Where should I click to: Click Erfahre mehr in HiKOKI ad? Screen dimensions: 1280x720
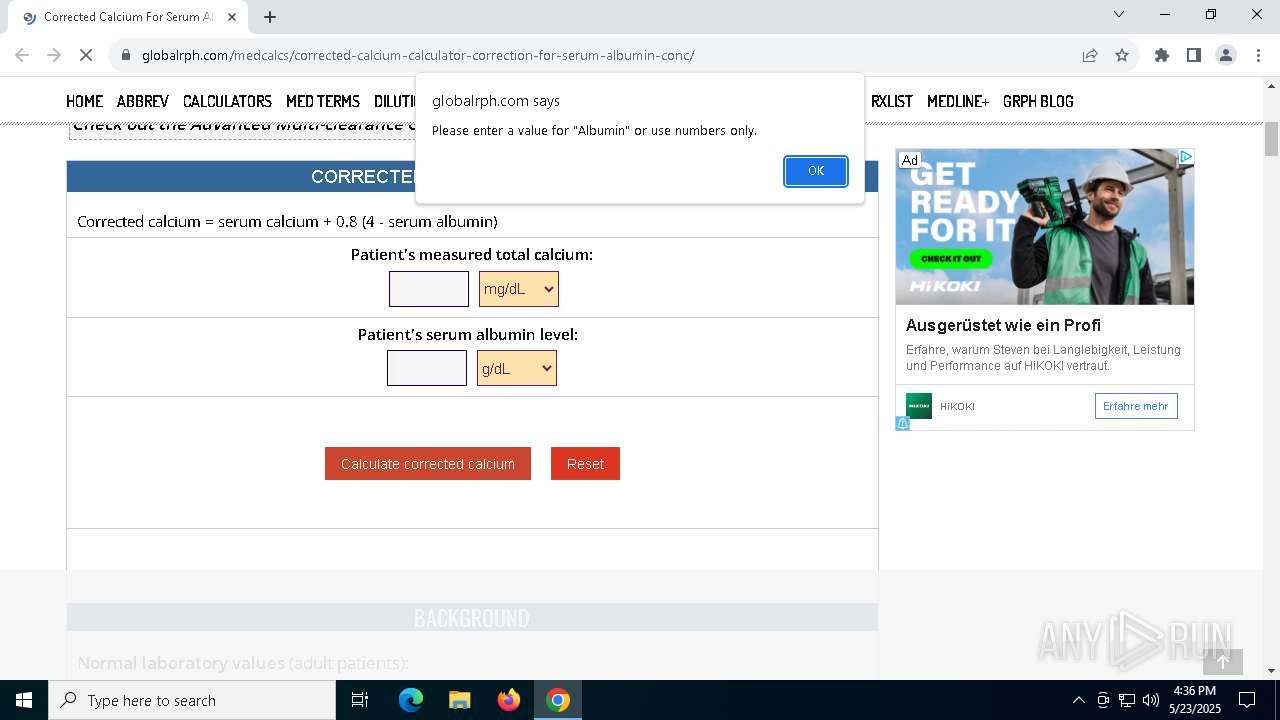pos(1136,406)
